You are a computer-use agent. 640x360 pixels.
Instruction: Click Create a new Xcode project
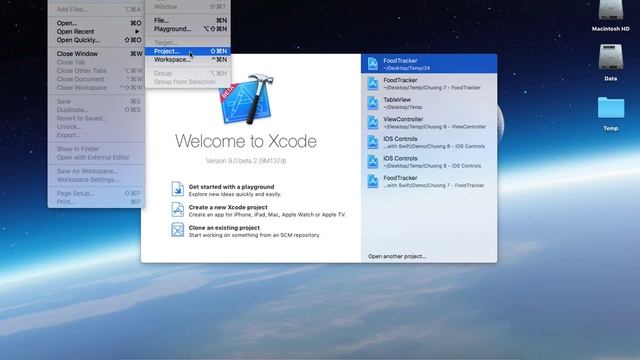(x=228, y=207)
